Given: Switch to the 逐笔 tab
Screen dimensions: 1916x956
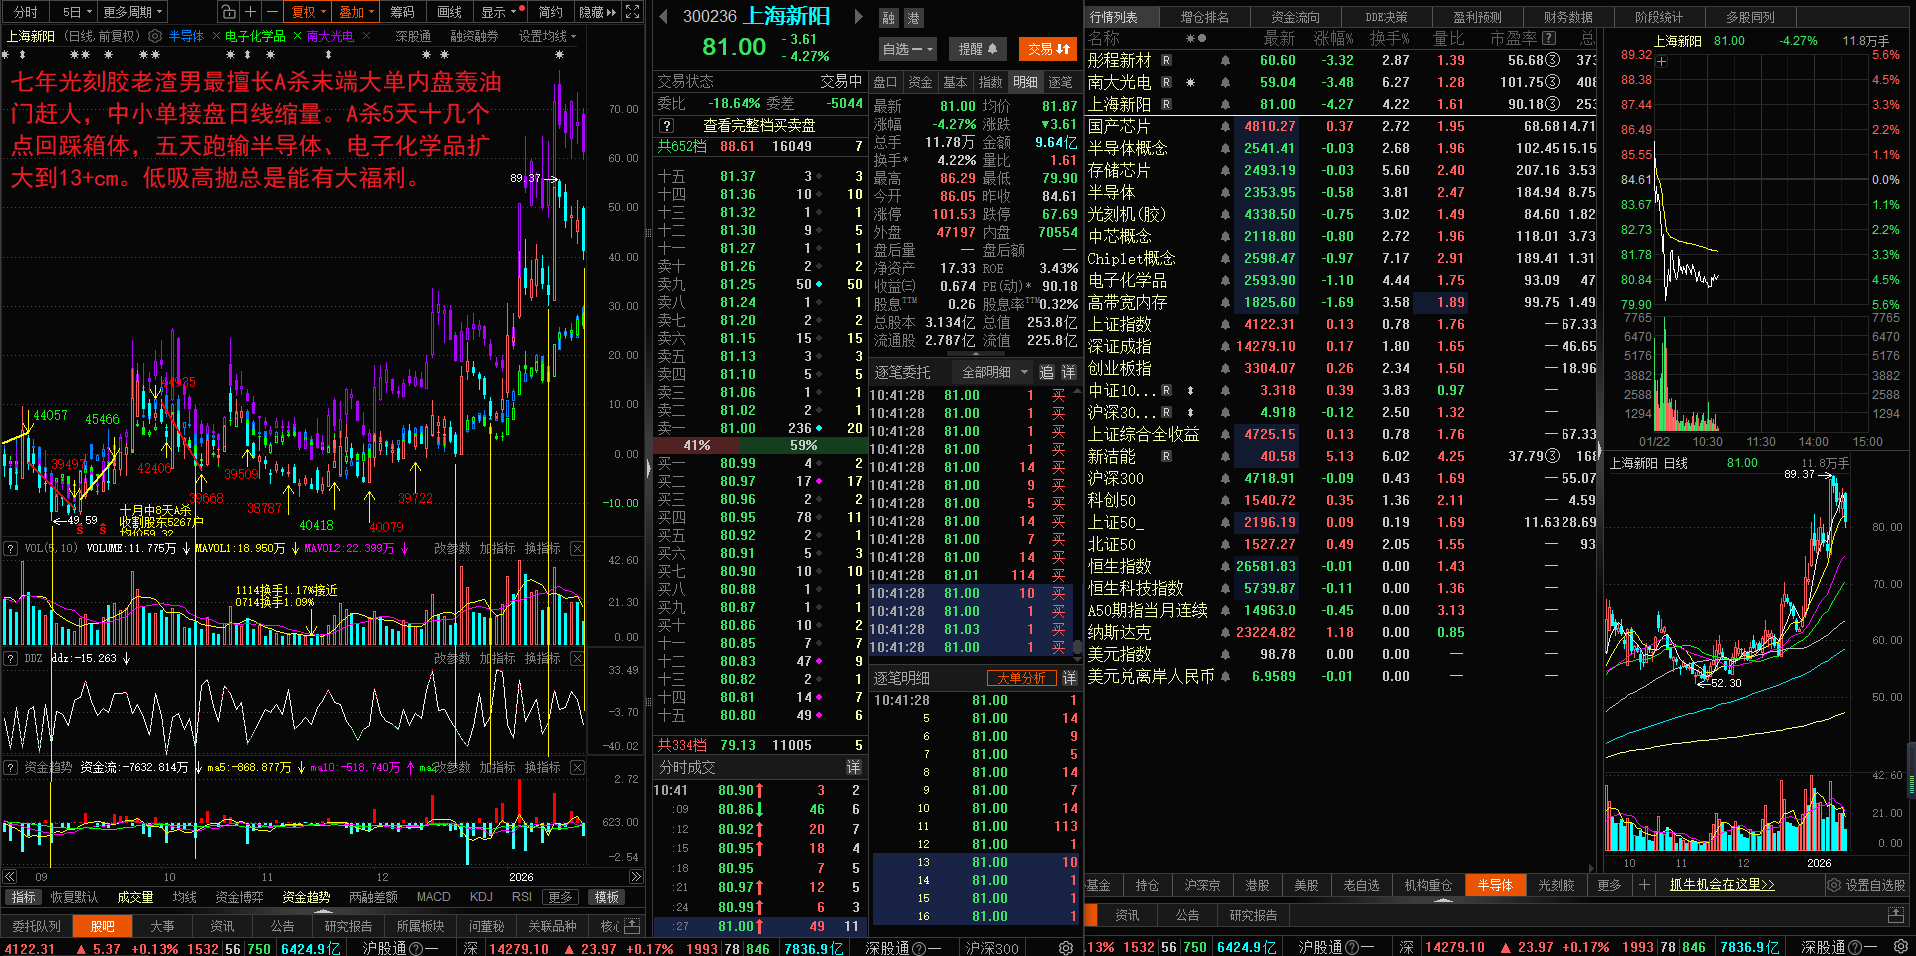Looking at the screenshot, I should (1060, 82).
